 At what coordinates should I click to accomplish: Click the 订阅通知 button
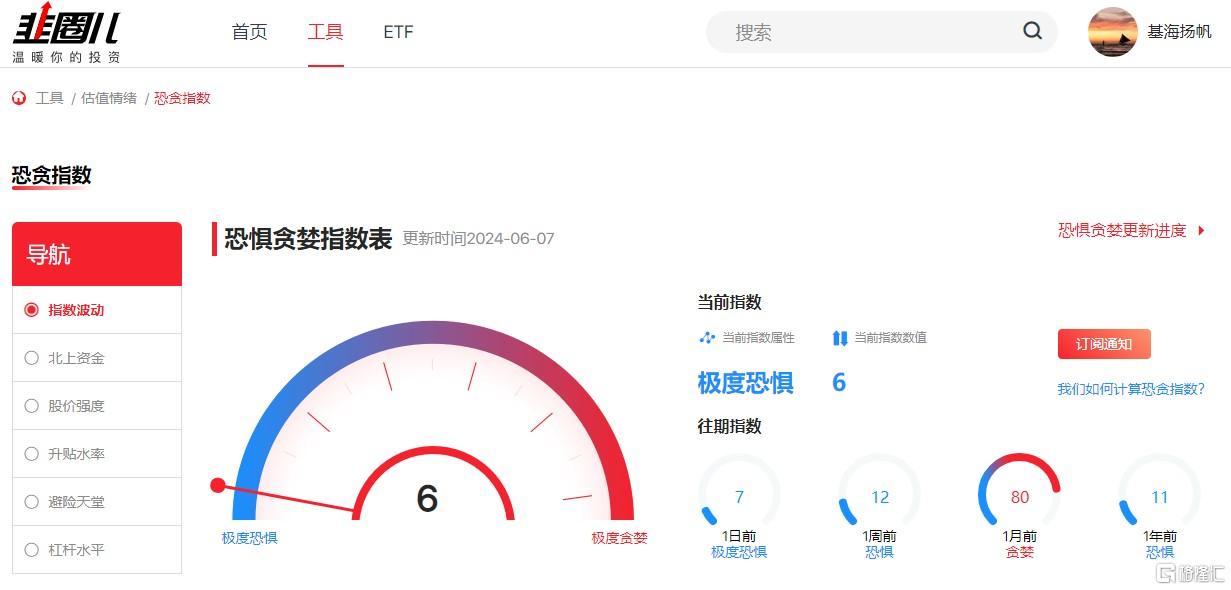tap(1104, 344)
